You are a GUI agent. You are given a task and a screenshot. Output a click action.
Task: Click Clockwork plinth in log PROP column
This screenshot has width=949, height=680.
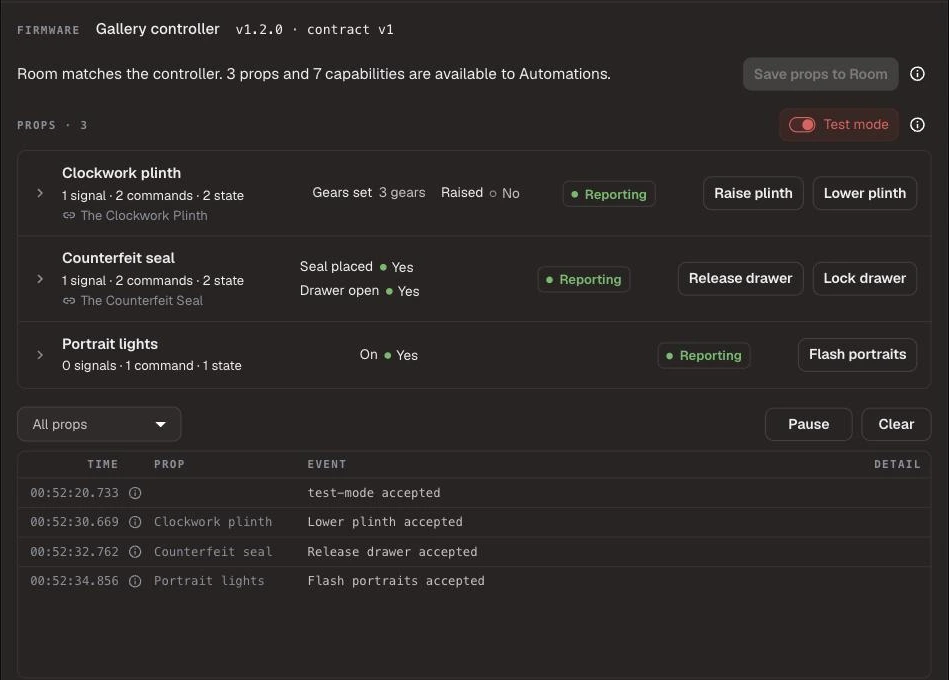coord(213,522)
